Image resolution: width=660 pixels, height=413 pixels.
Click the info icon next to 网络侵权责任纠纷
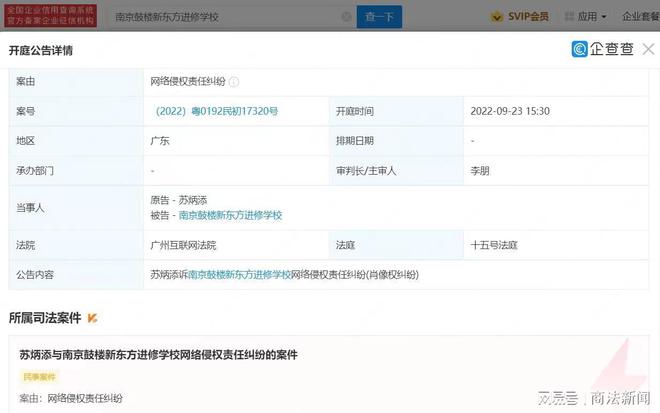(x=234, y=82)
